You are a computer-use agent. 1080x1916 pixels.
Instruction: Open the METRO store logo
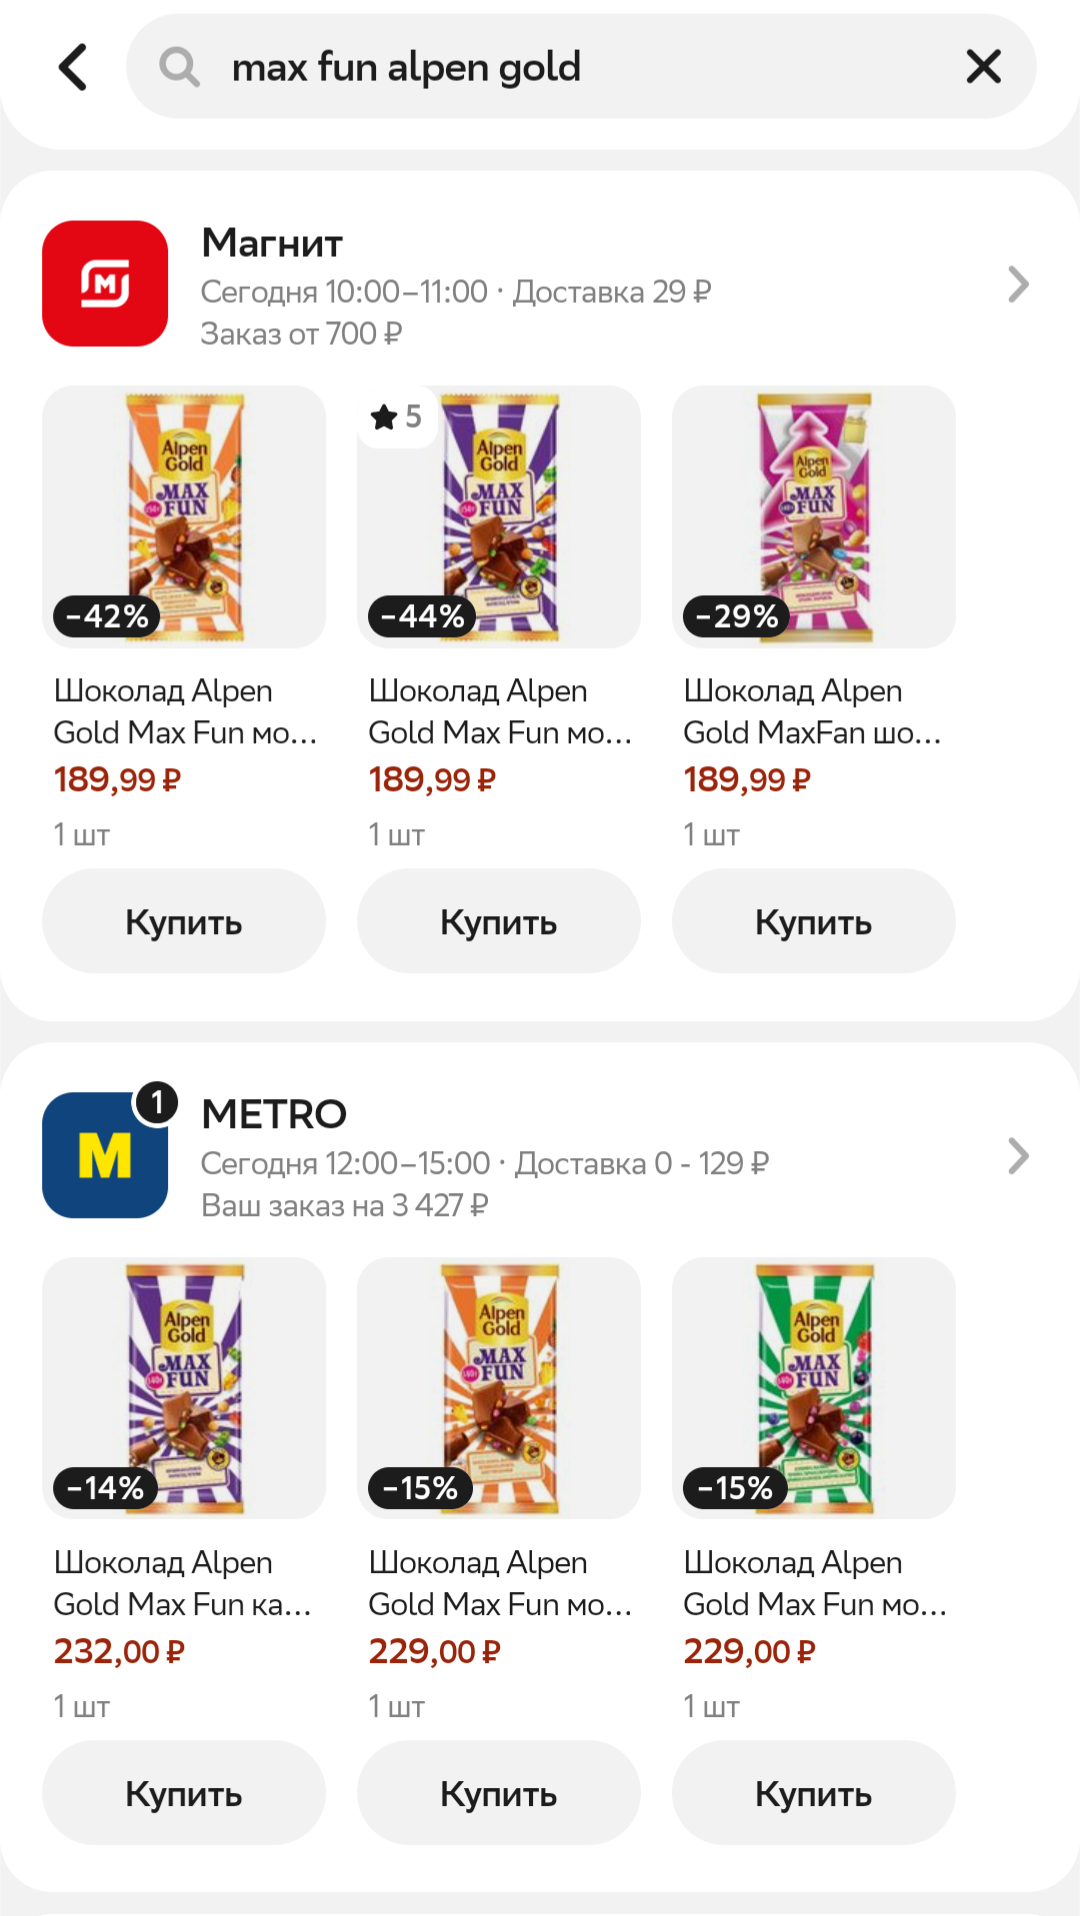point(105,1156)
